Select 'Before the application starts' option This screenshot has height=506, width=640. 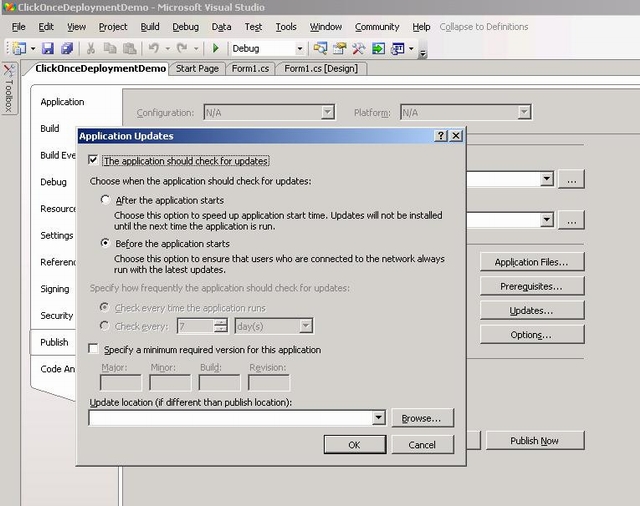[x=105, y=243]
